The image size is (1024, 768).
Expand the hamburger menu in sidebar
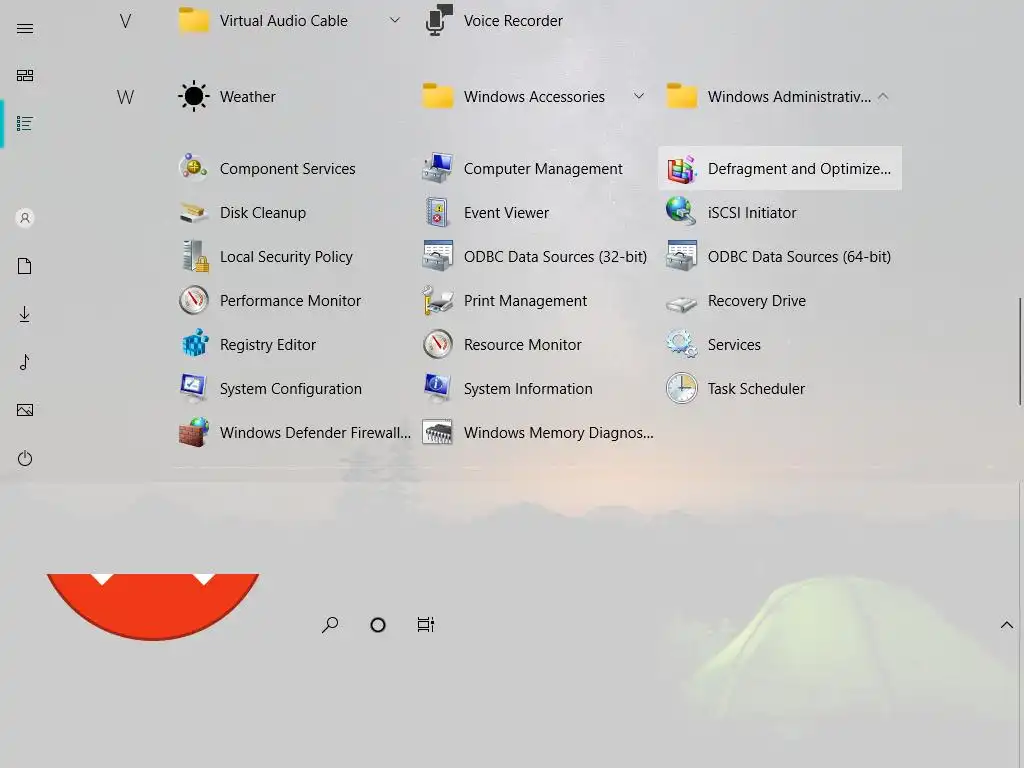(25, 28)
